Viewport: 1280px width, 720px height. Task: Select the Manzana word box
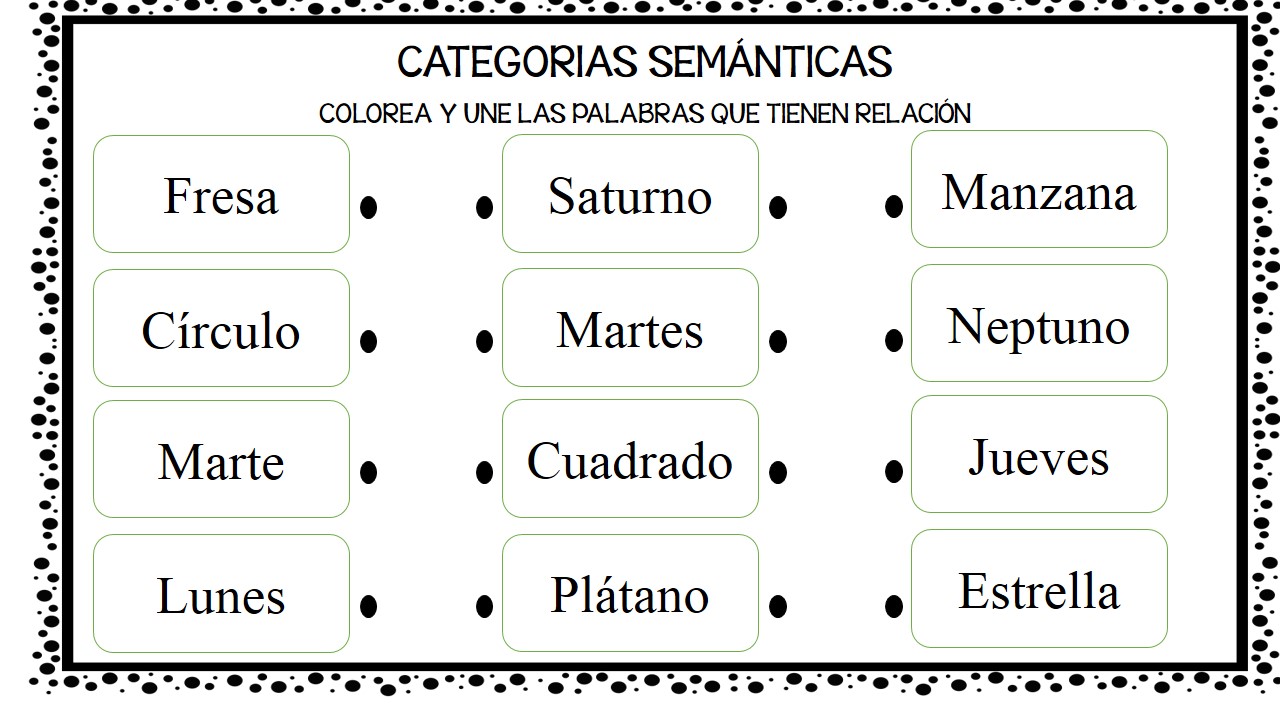[1039, 189]
